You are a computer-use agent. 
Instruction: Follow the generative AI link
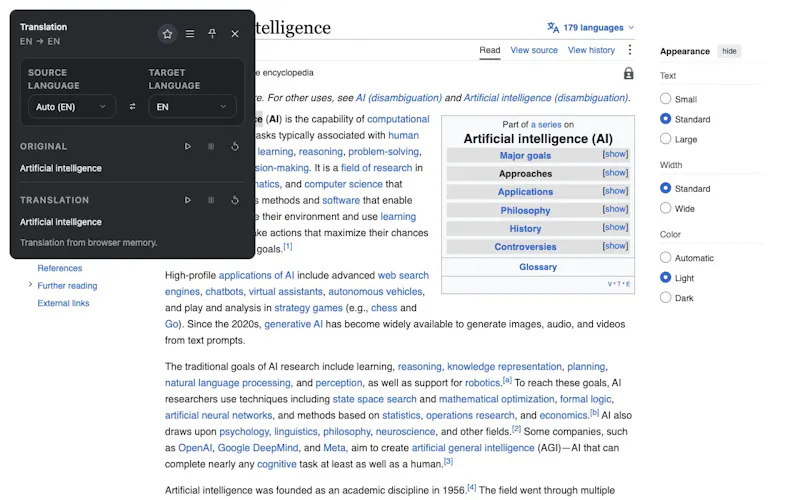coord(293,324)
